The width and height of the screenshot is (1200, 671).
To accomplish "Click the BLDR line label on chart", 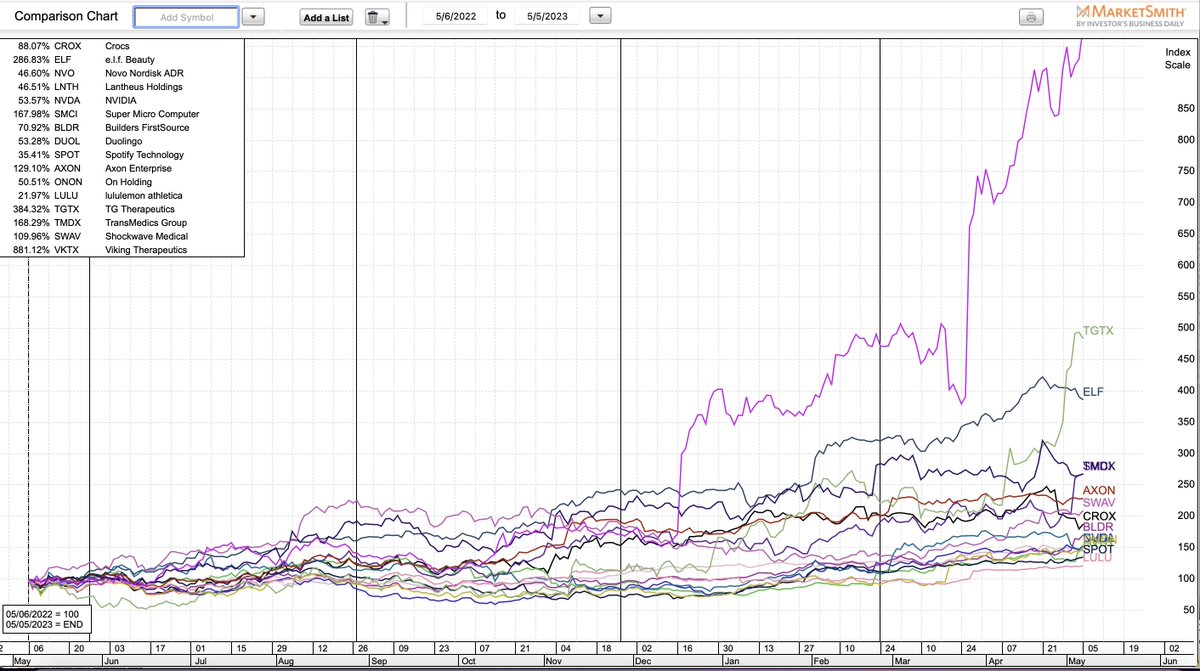I will pos(1098,527).
